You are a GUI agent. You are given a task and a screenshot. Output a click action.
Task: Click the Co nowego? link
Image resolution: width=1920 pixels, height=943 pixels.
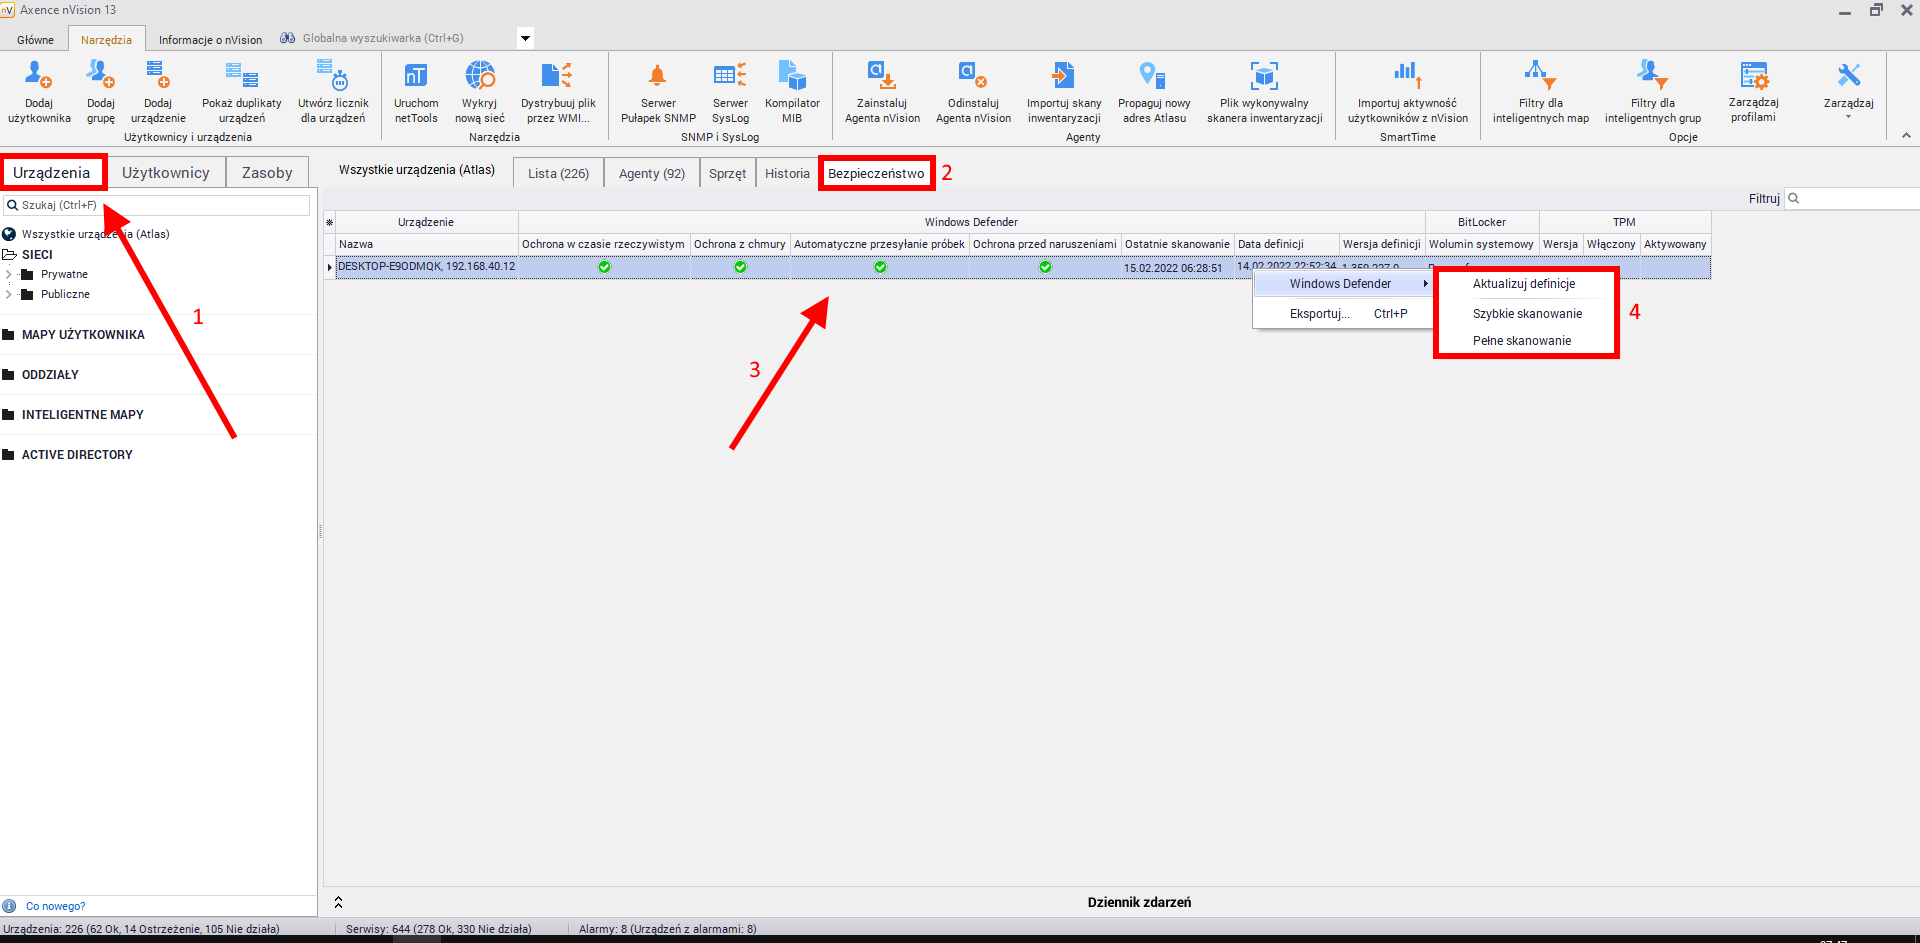55,906
